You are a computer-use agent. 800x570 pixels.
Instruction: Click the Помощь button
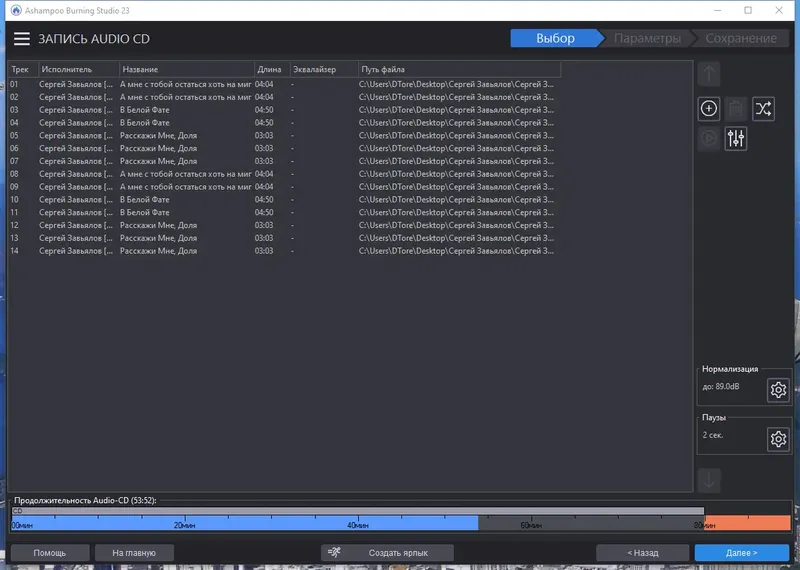click(x=49, y=553)
